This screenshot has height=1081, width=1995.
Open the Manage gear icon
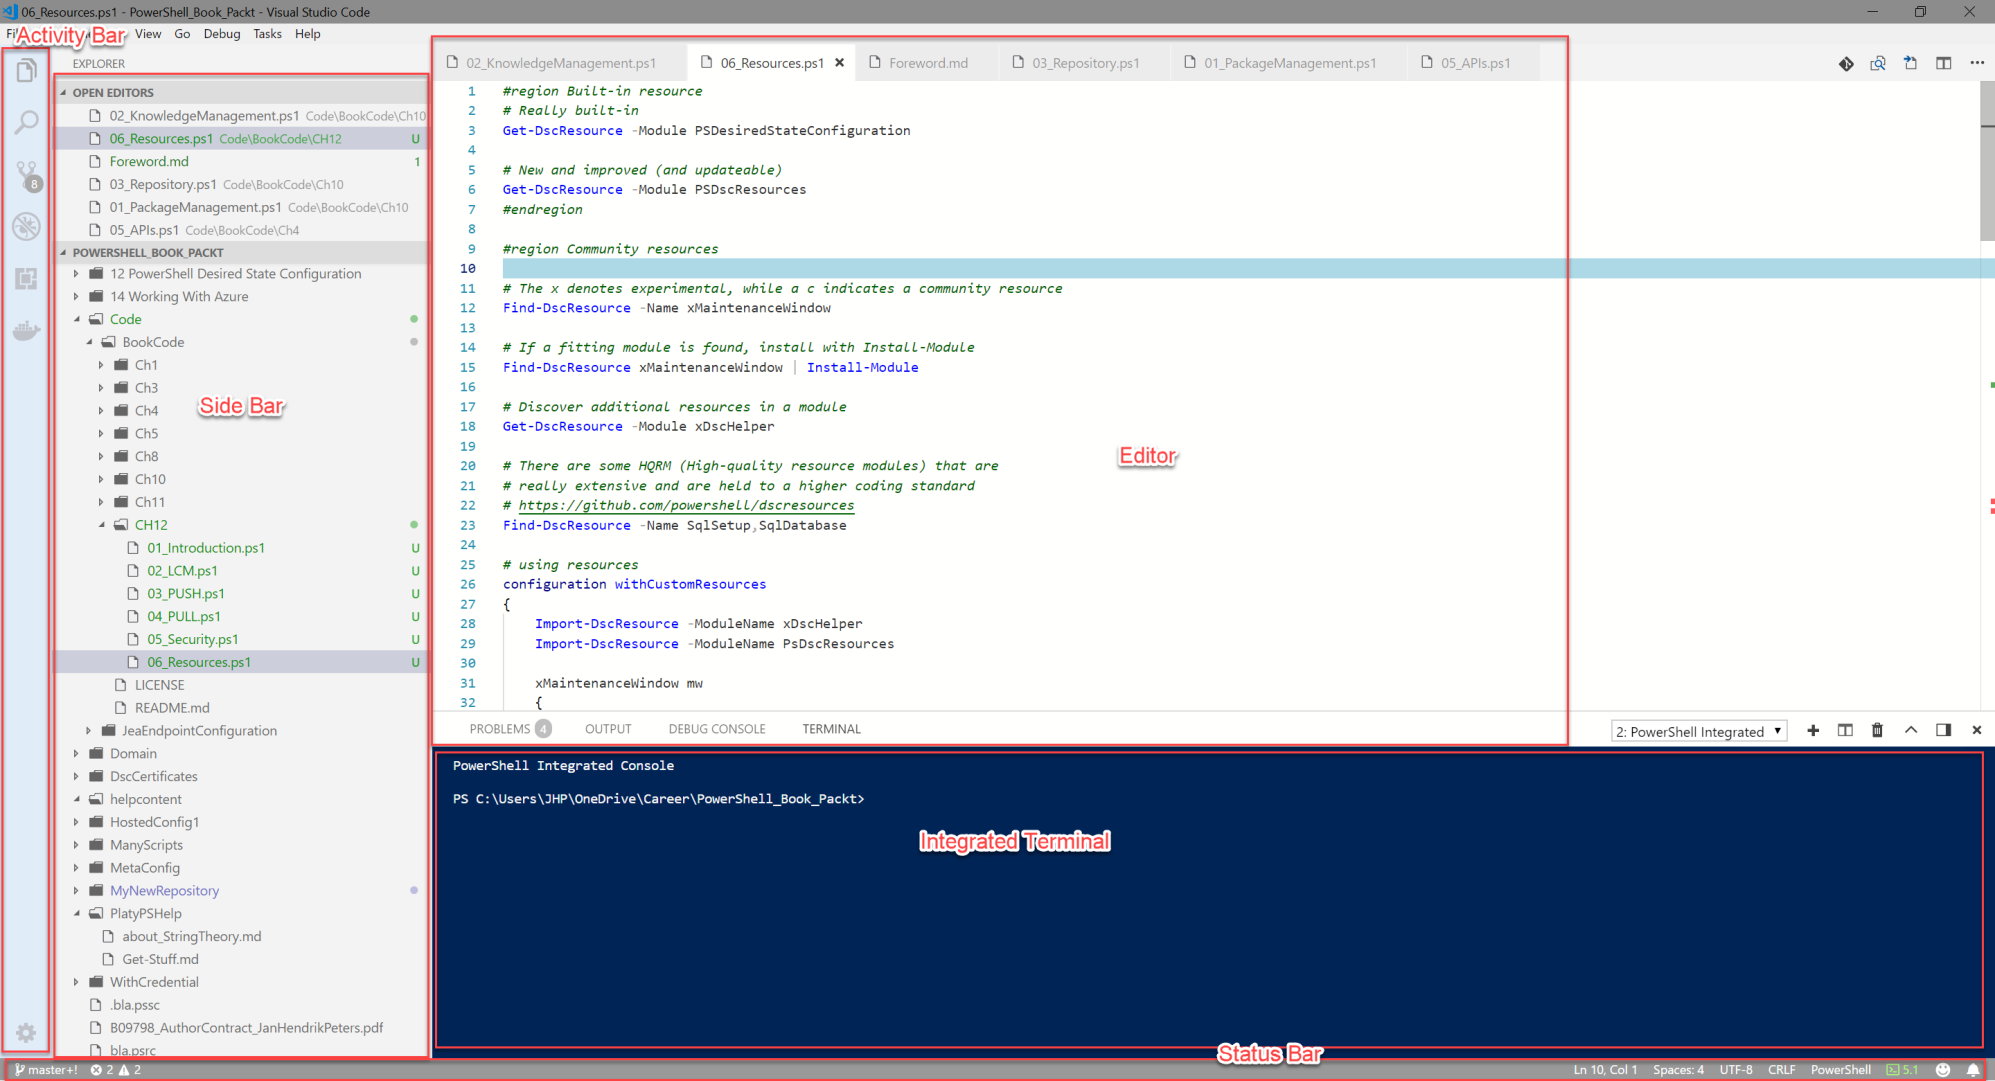(x=27, y=1033)
